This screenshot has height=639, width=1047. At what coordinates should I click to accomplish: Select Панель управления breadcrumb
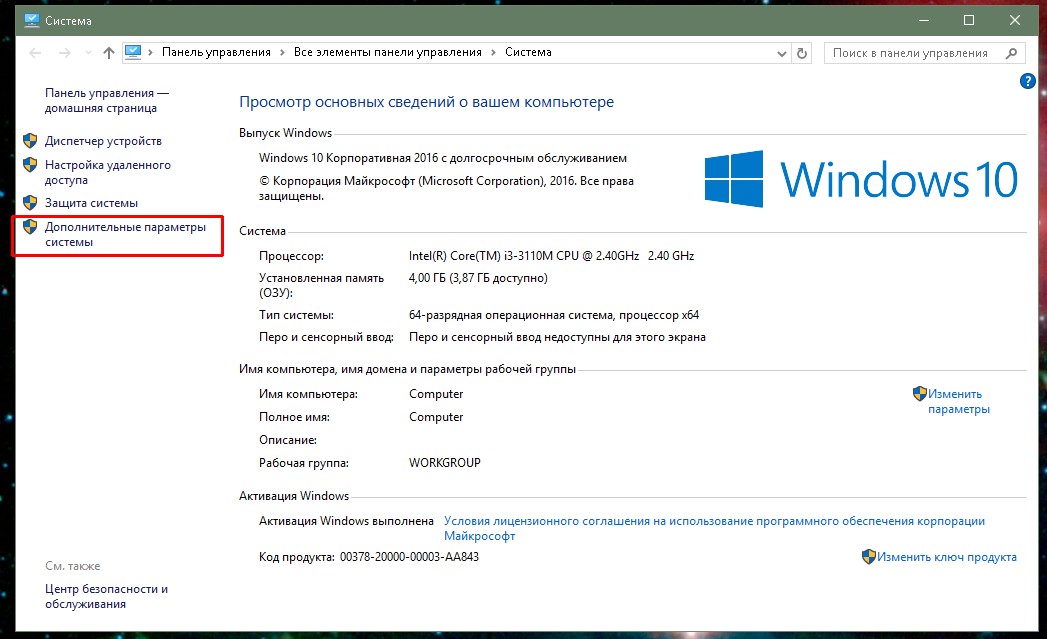(216, 52)
